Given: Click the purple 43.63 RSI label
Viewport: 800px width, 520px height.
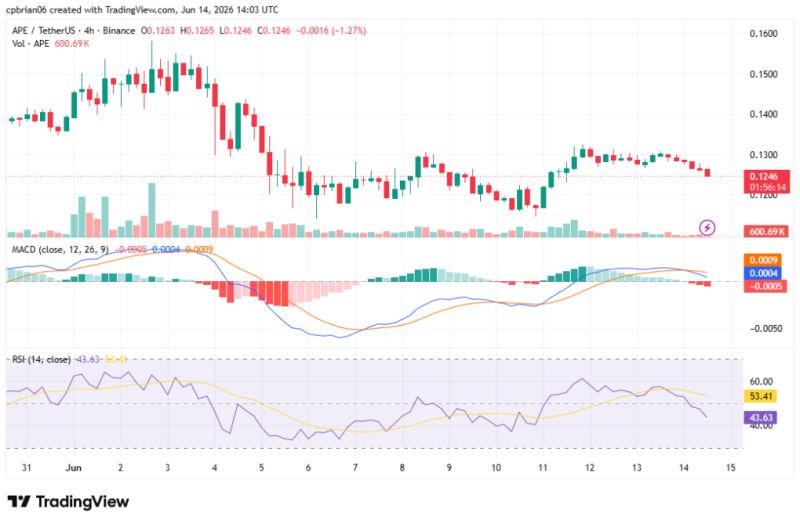Looking at the screenshot, I should click(x=761, y=417).
